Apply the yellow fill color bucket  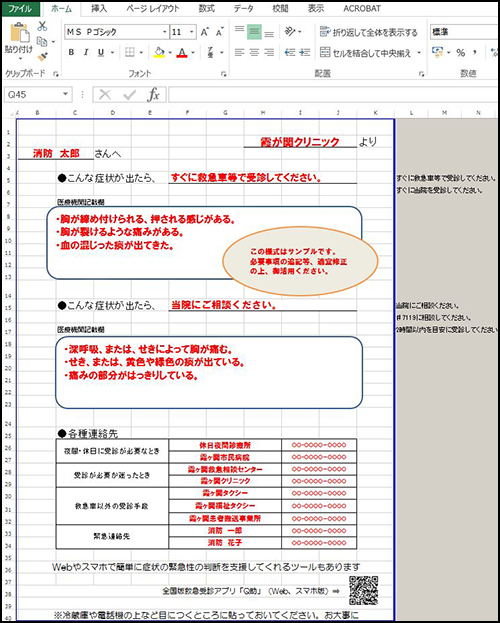click(x=159, y=52)
